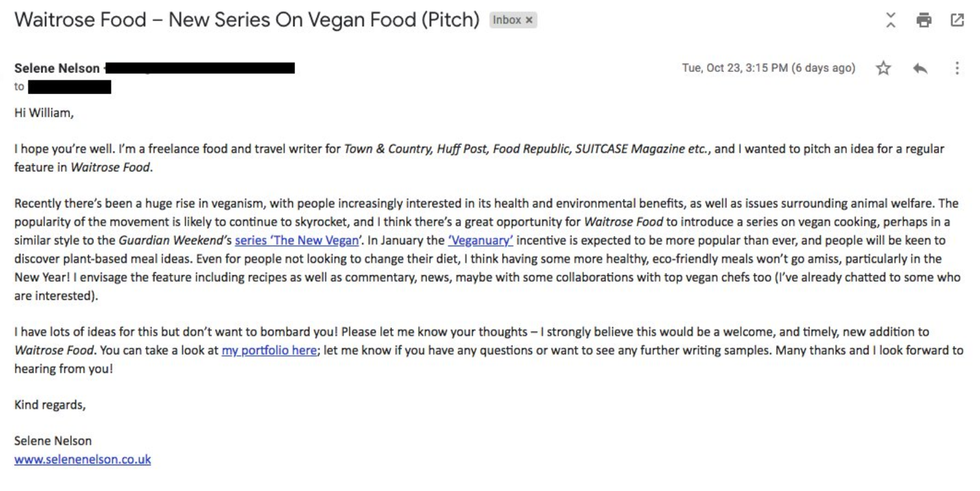Click the email subject line title

pyautogui.click(x=247, y=20)
